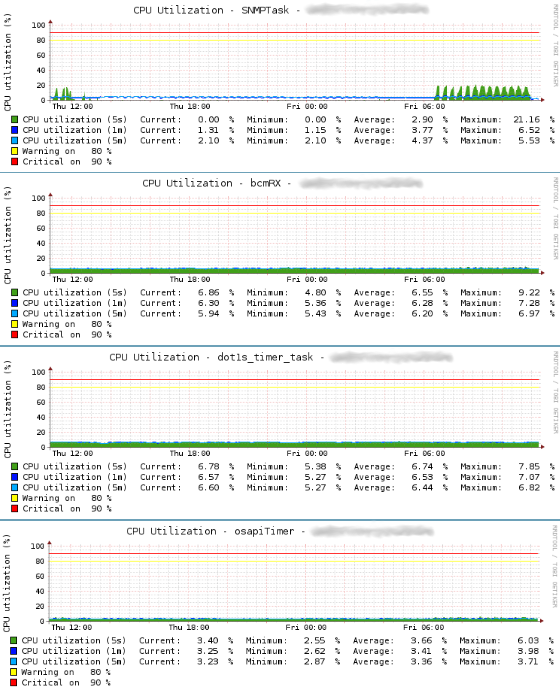Click 'CPU utilization (1m)' label in bcmRX legend
This screenshot has height=693, width=560.
click(75, 303)
